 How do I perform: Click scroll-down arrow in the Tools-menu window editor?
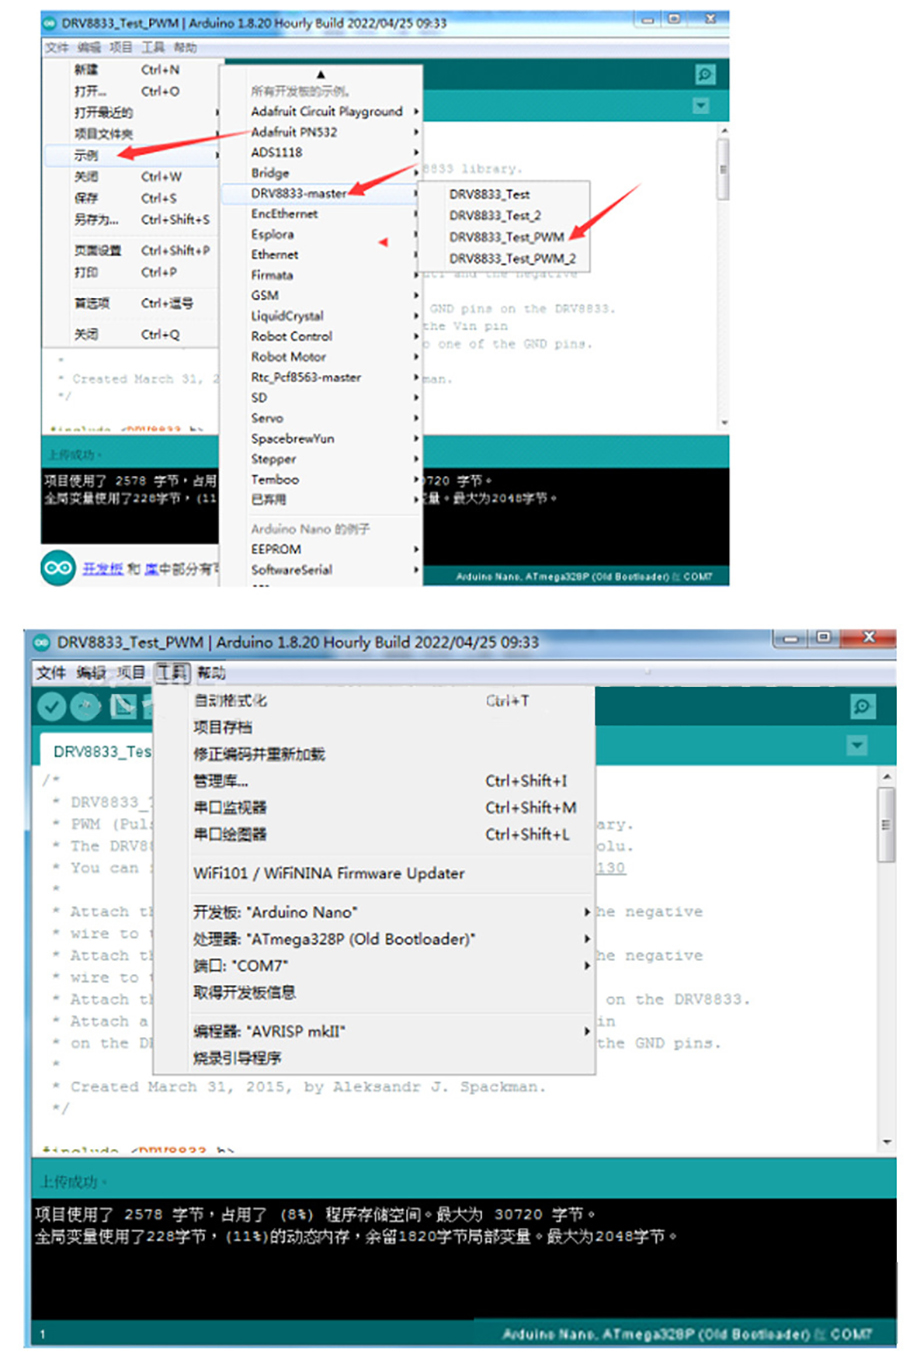887,1142
